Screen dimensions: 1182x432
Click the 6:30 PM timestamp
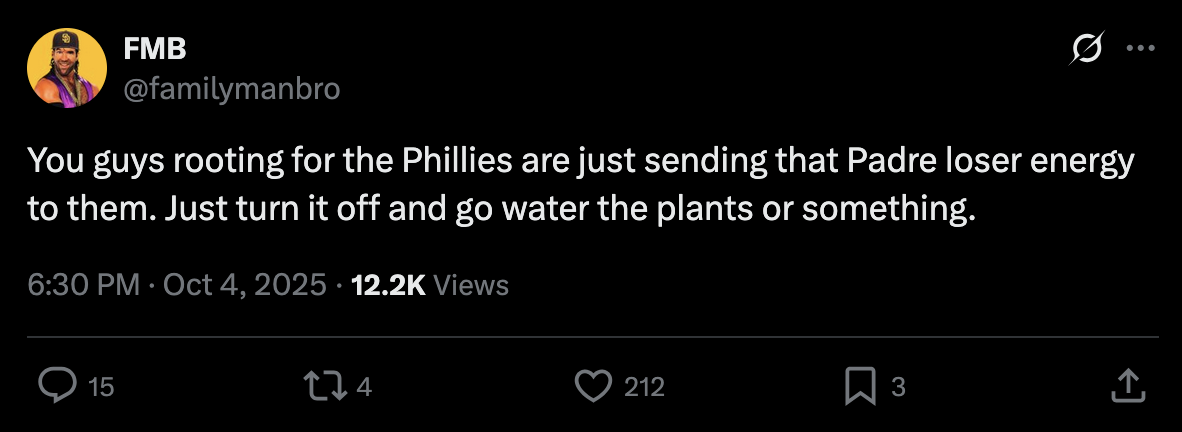[83, 286]
